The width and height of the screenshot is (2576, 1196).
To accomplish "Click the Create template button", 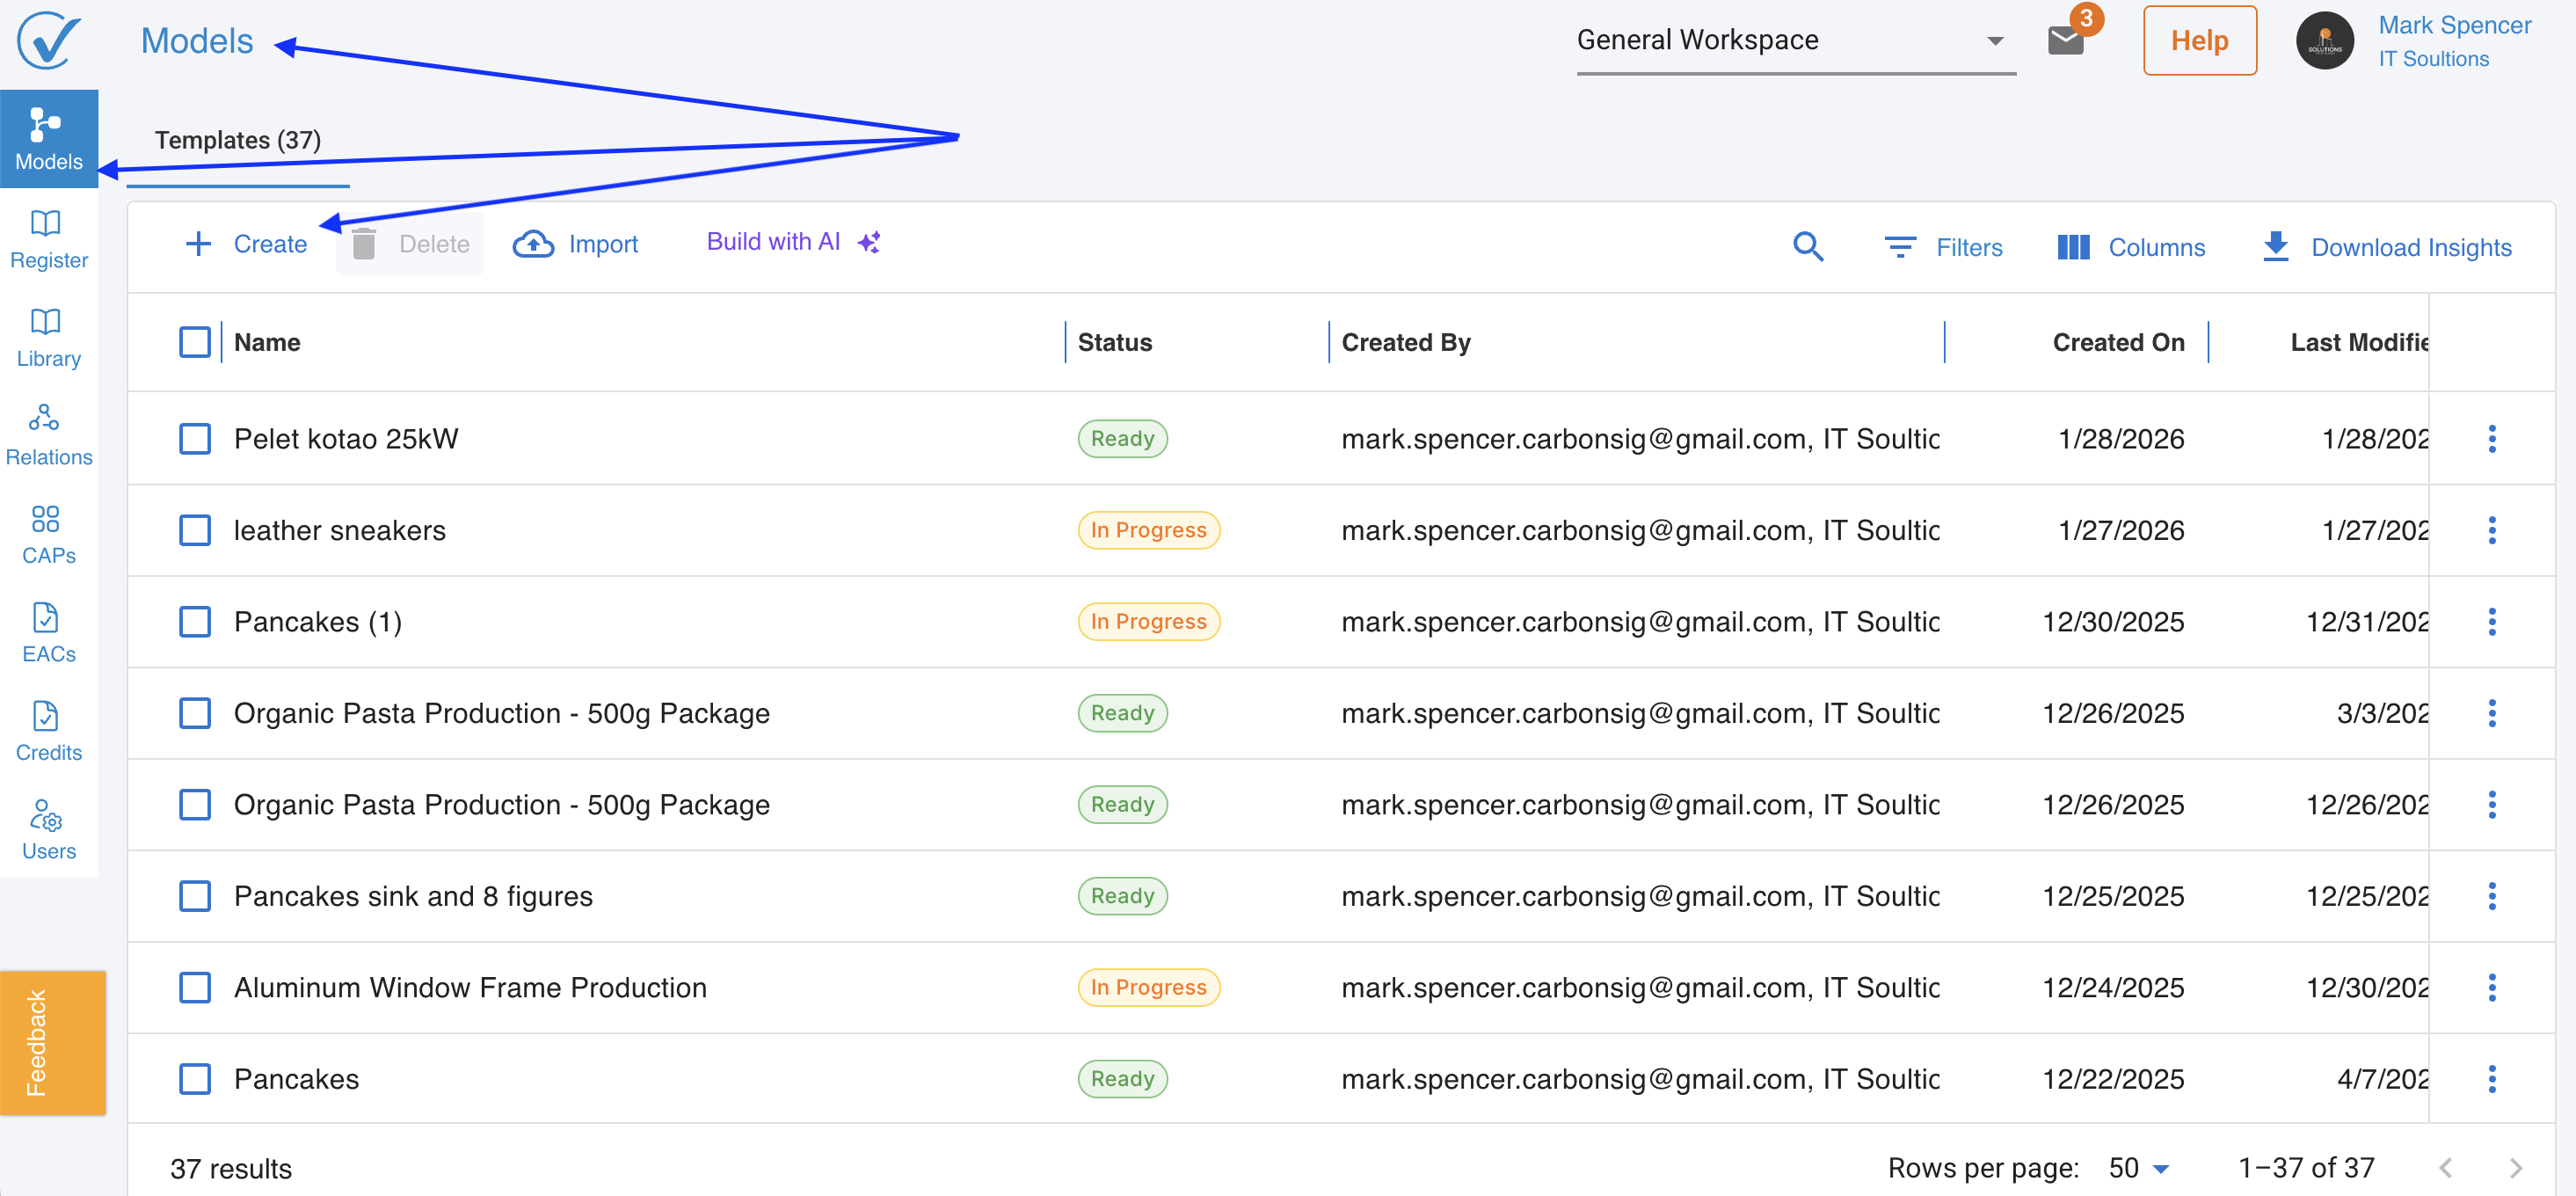I will click(x=247, y=244).
